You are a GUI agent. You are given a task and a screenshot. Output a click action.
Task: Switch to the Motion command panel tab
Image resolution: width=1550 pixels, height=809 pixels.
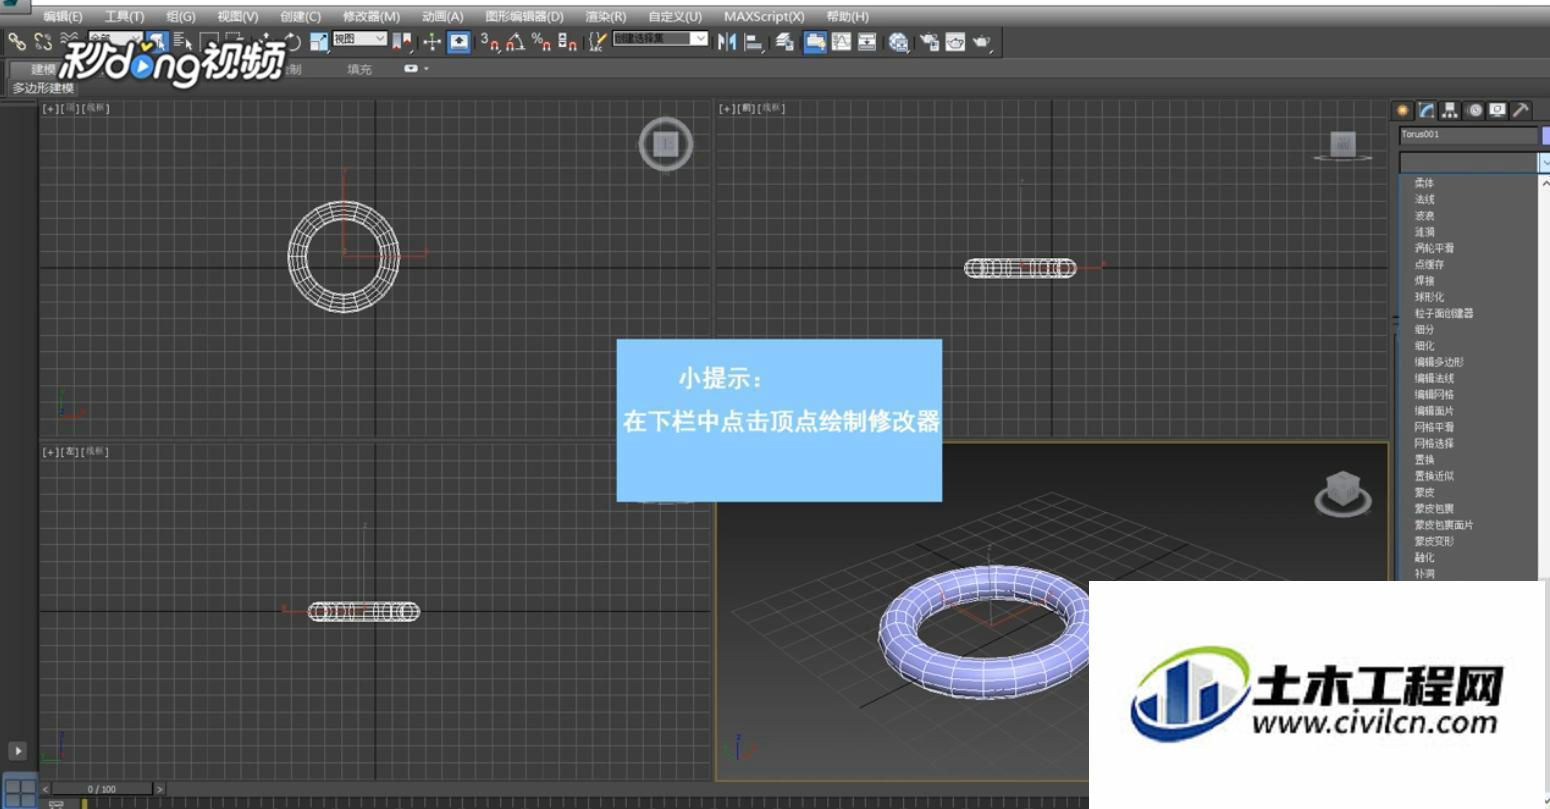[1474, 110]
